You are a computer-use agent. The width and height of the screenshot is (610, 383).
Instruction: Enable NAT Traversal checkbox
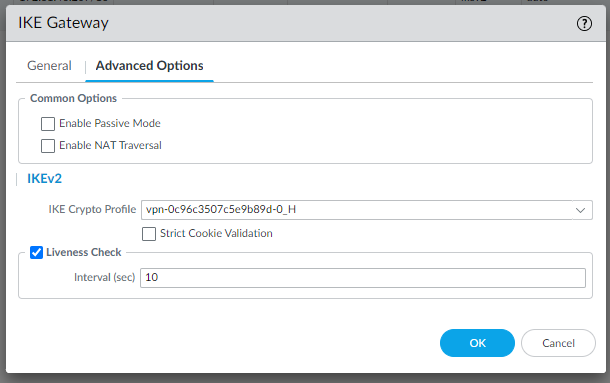click(48, 146)
